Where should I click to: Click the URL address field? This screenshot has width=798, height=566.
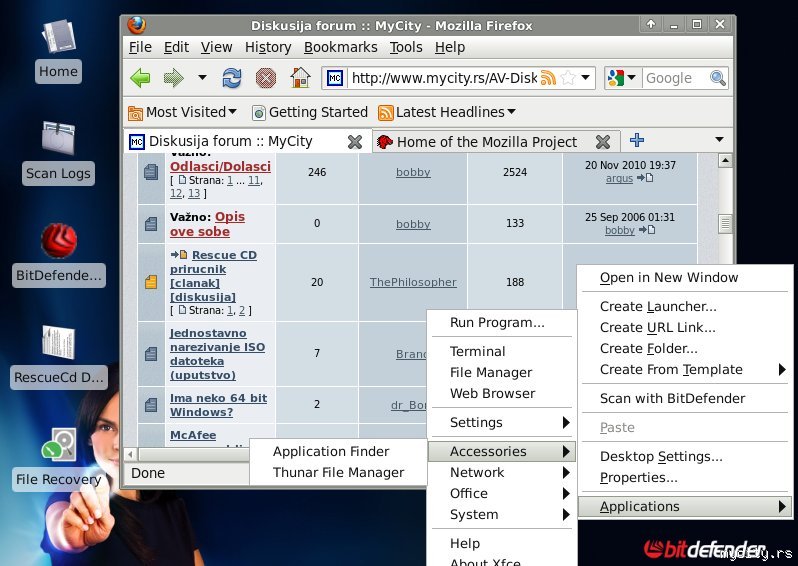point(444,78)
